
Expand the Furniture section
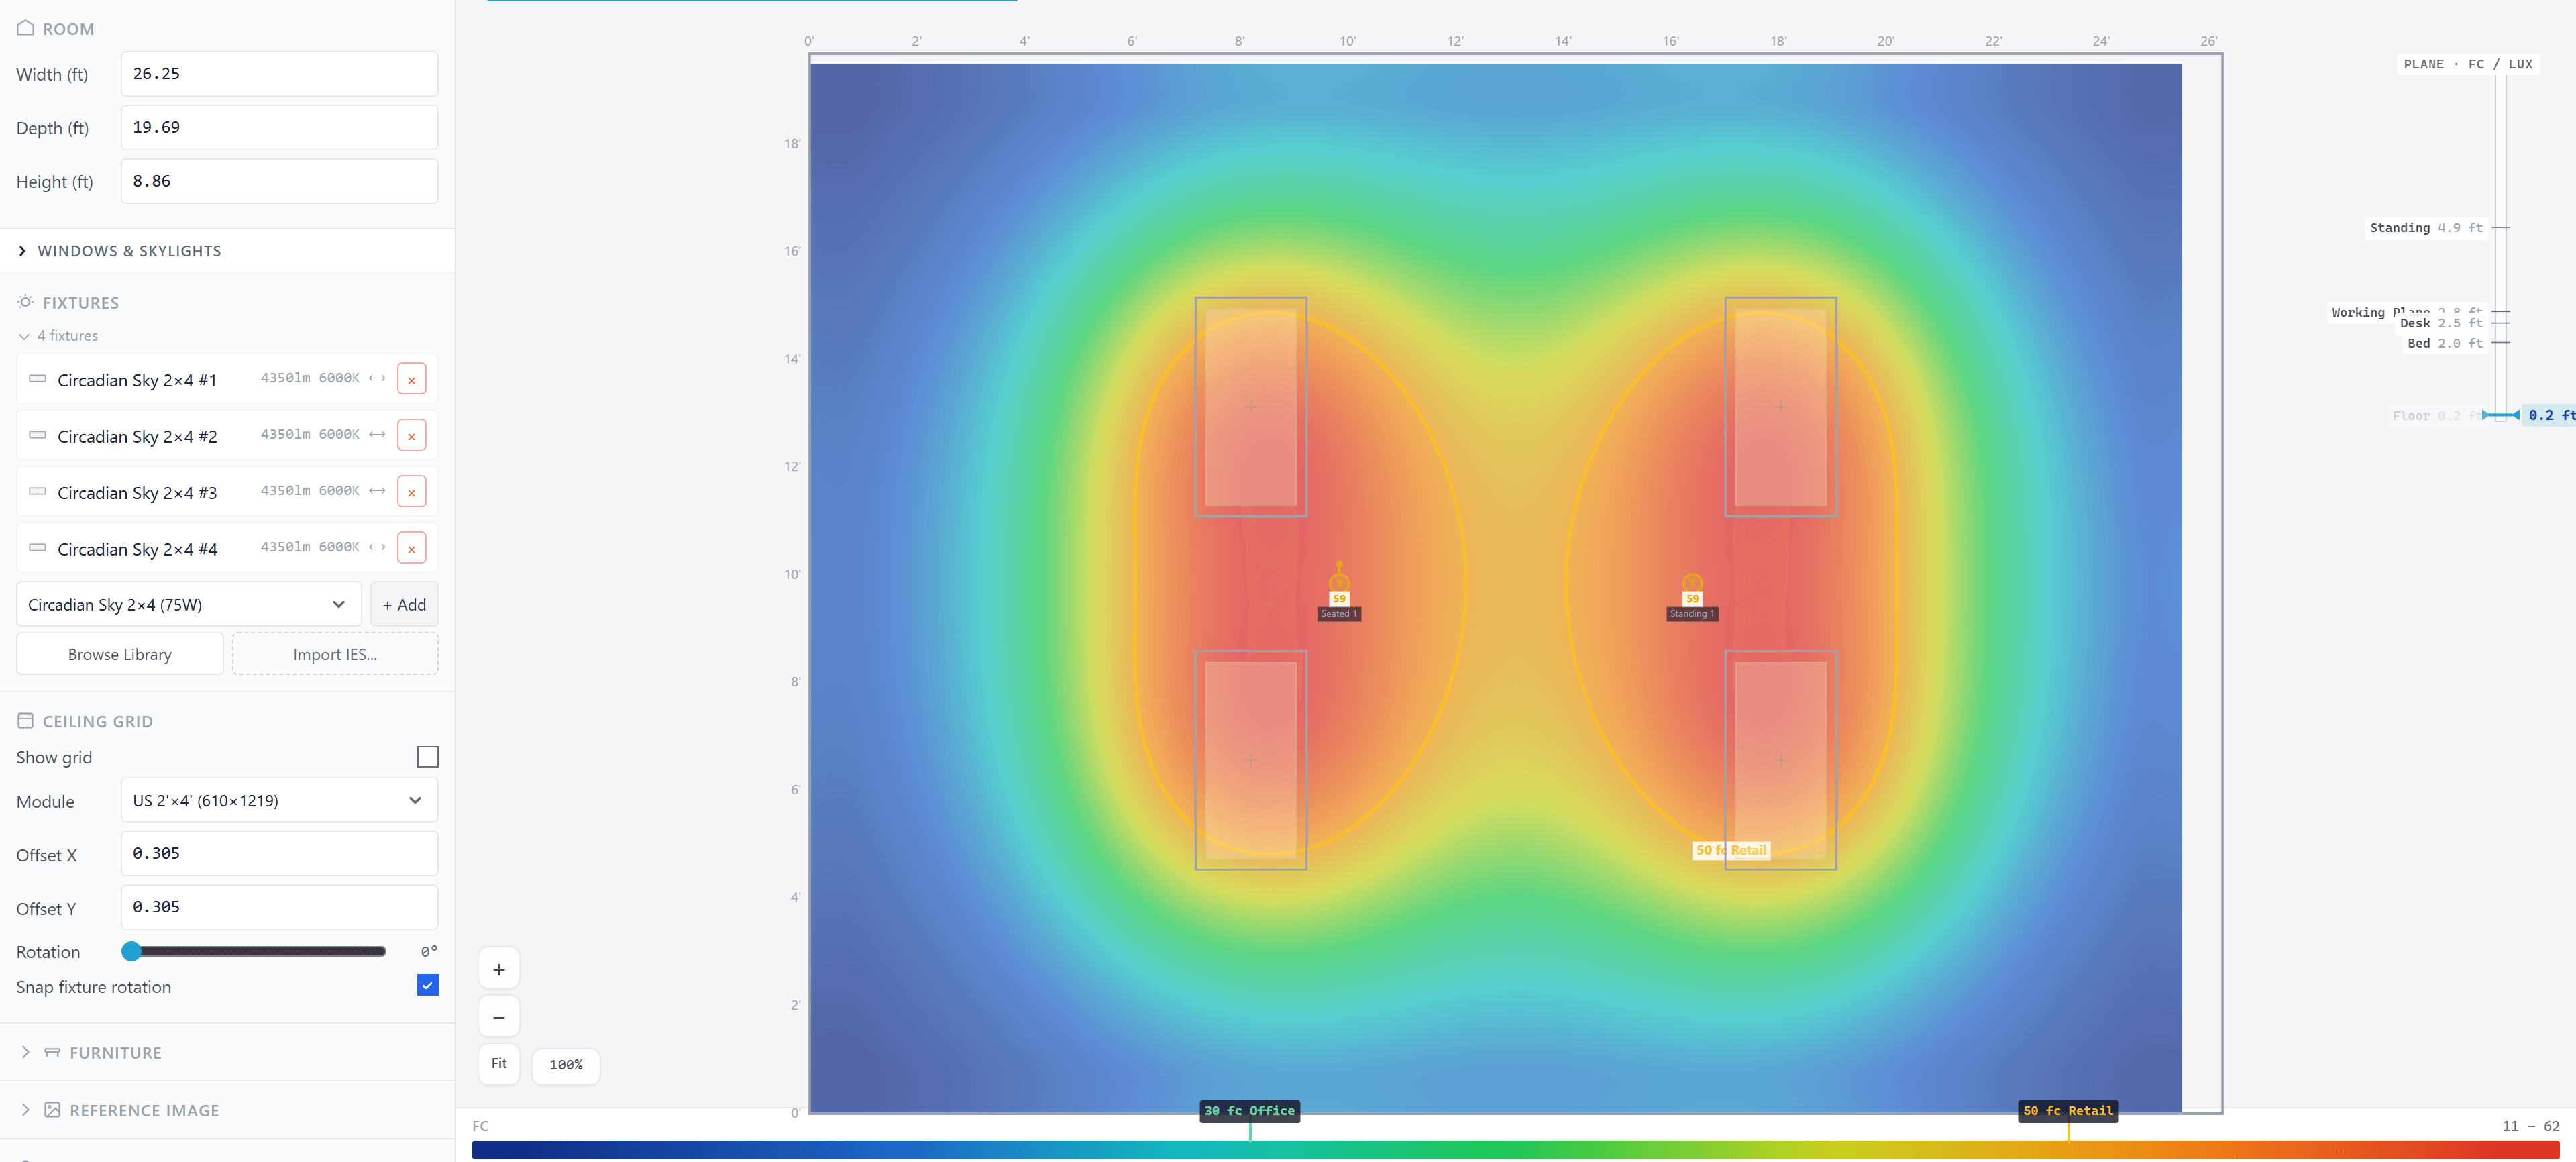[227, 1052]
